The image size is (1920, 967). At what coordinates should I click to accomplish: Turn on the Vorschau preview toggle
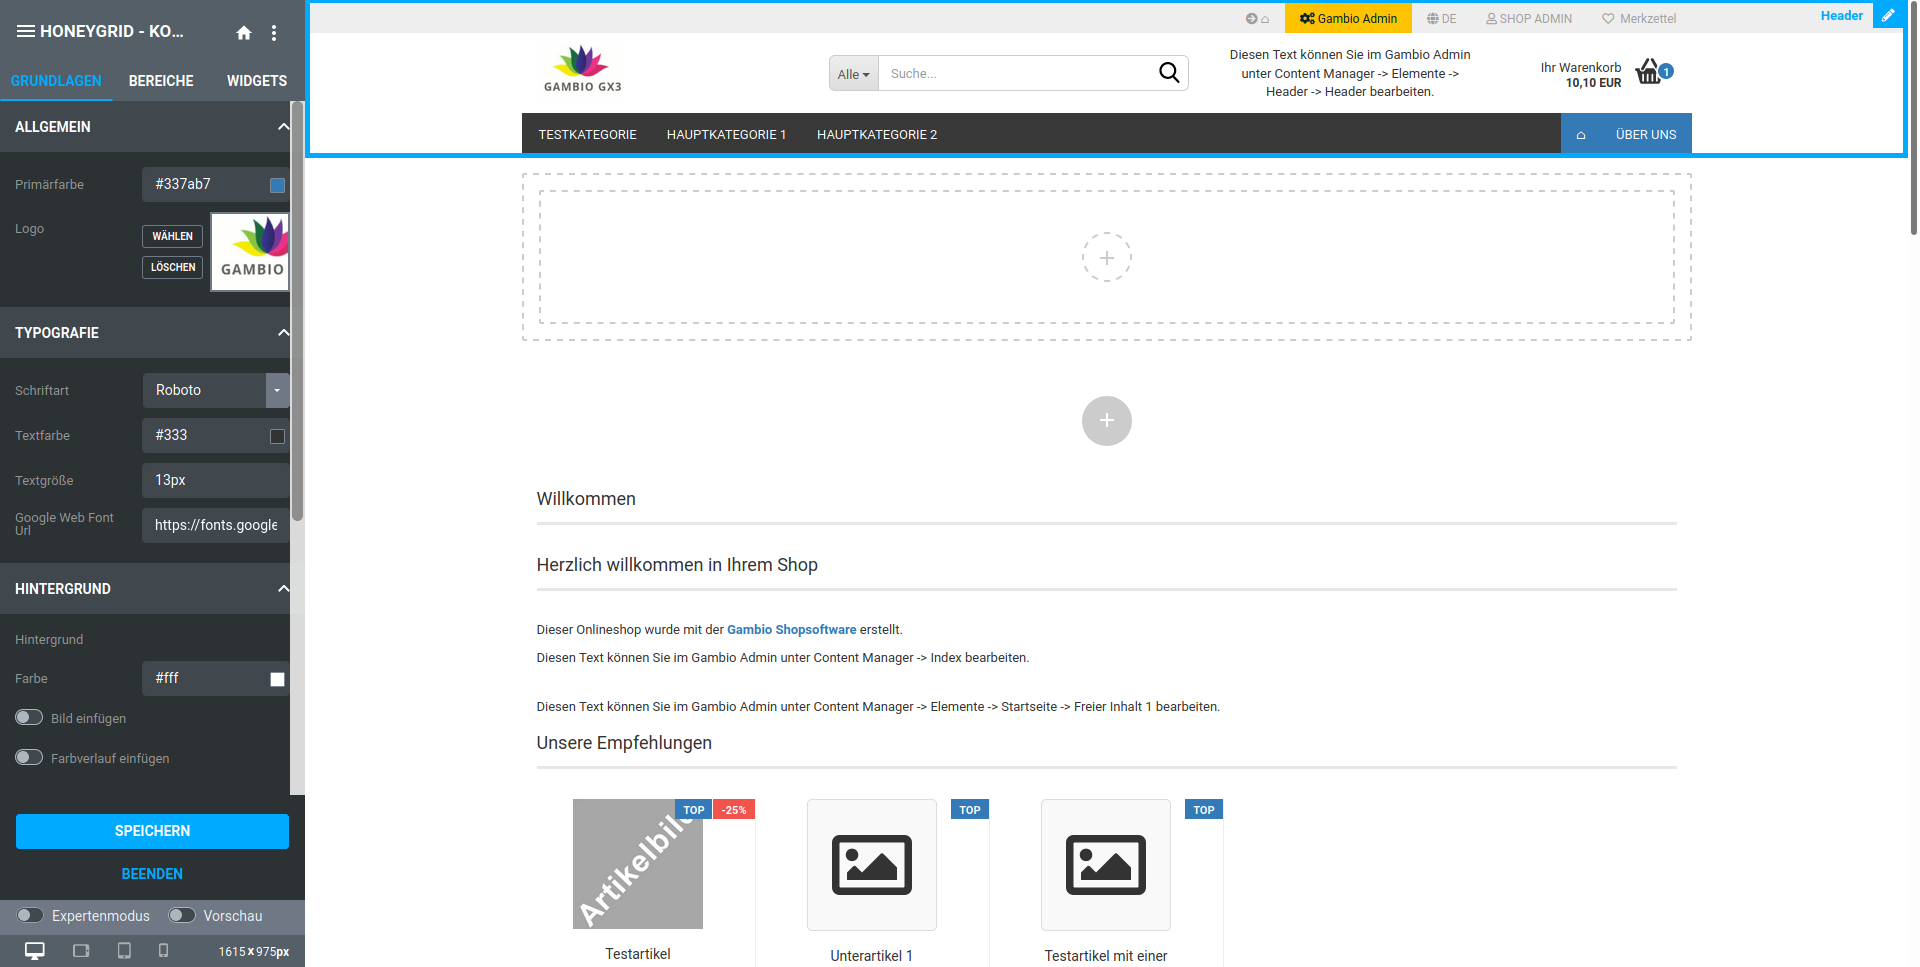(181, 916)
